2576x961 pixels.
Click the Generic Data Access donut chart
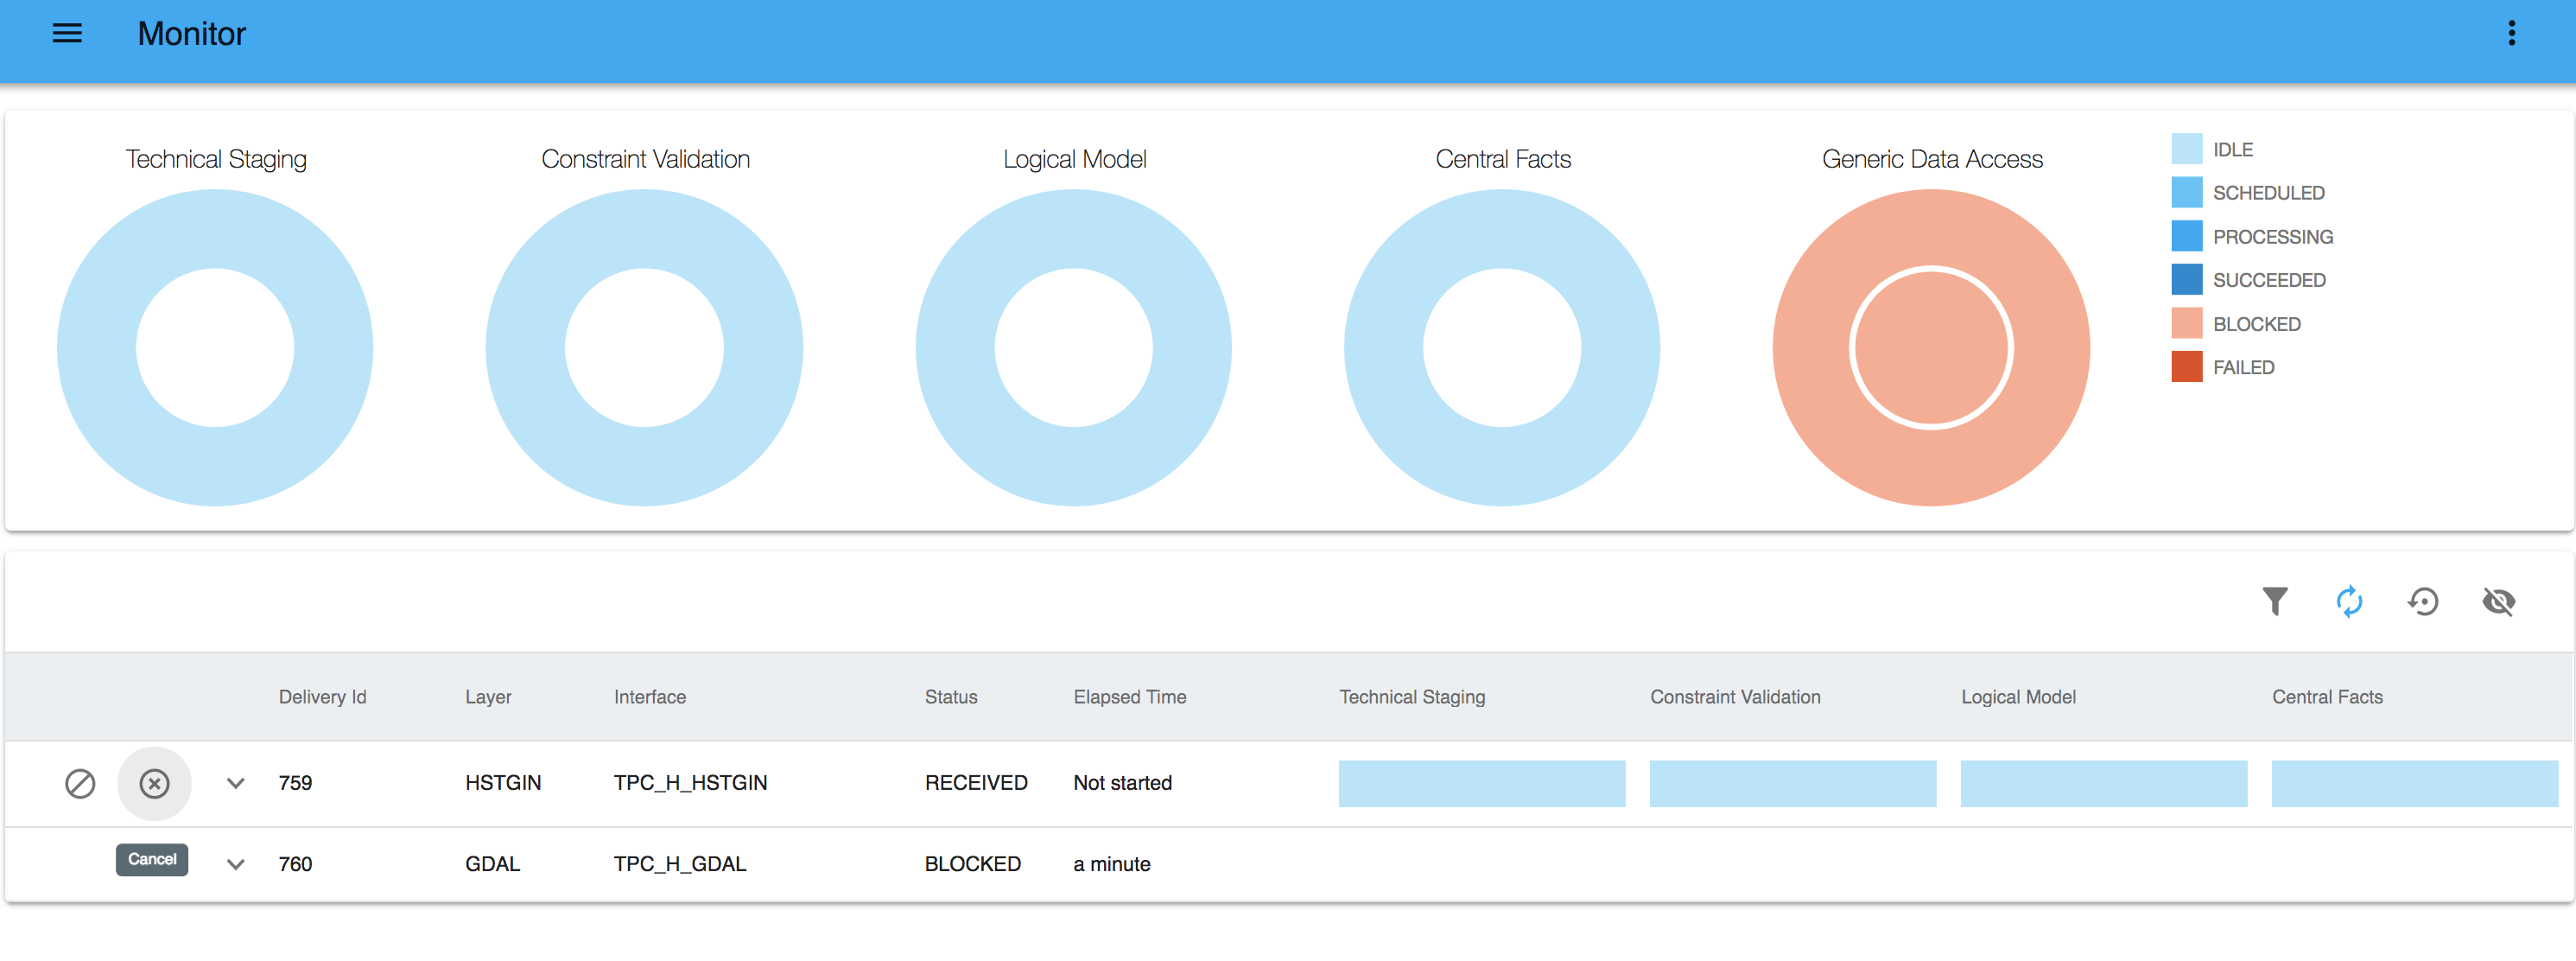[1931, 347]
